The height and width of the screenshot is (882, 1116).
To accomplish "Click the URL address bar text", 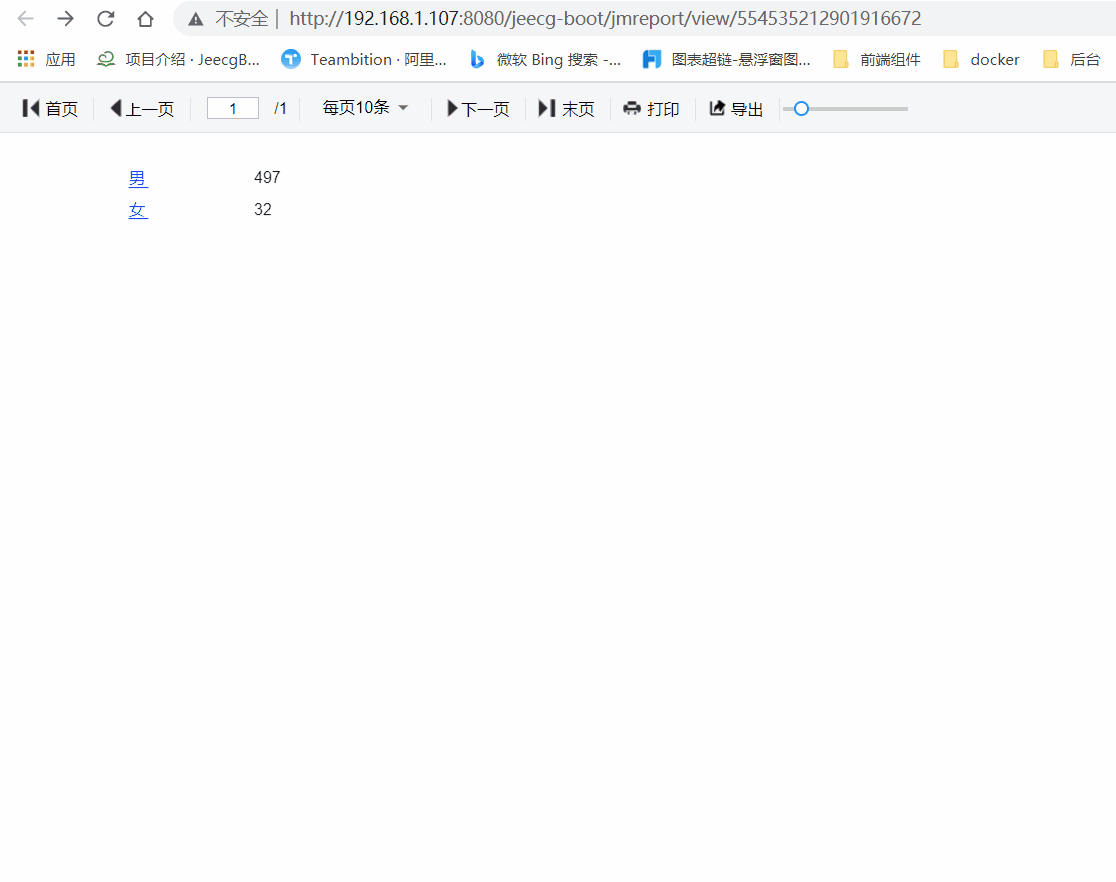I will pos(605,19).
